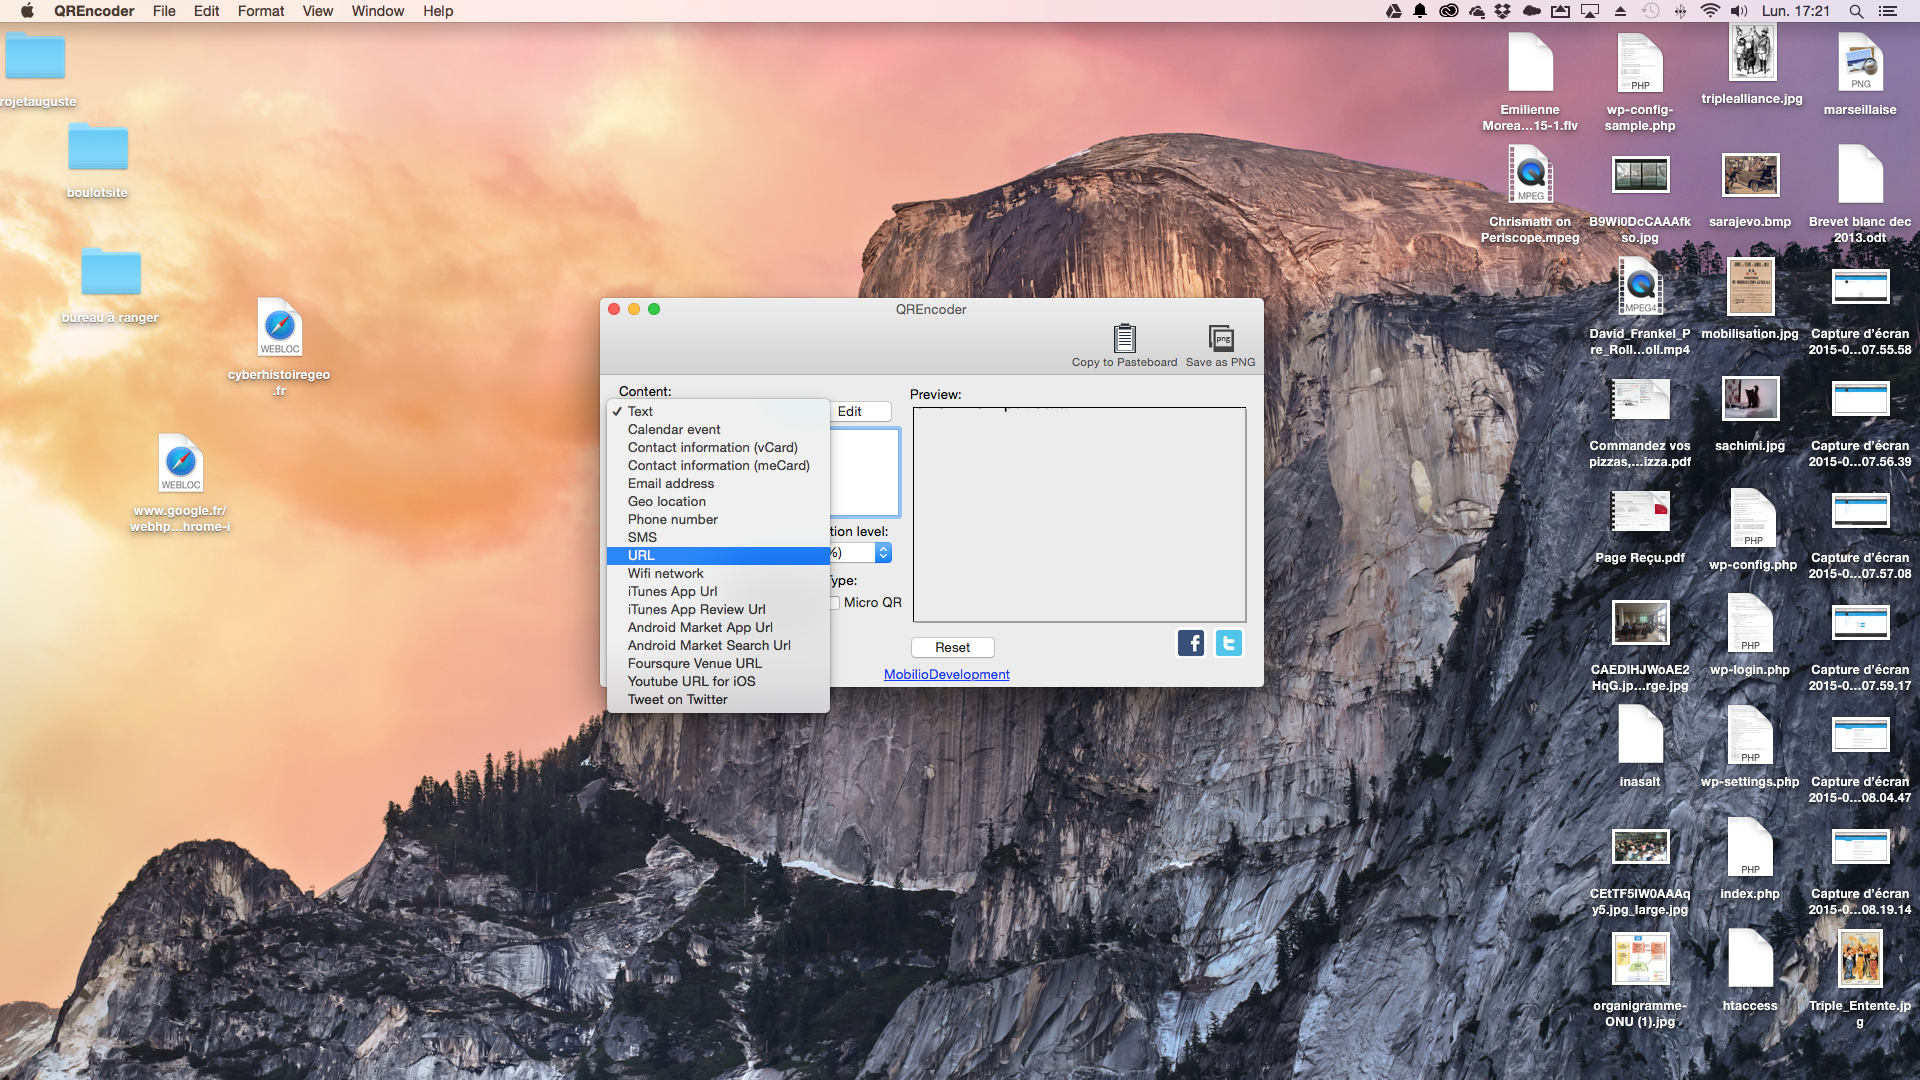1920x1080 pixels.
Task: Choose Tweet on Twitter option
Action: tap(718, 699)
